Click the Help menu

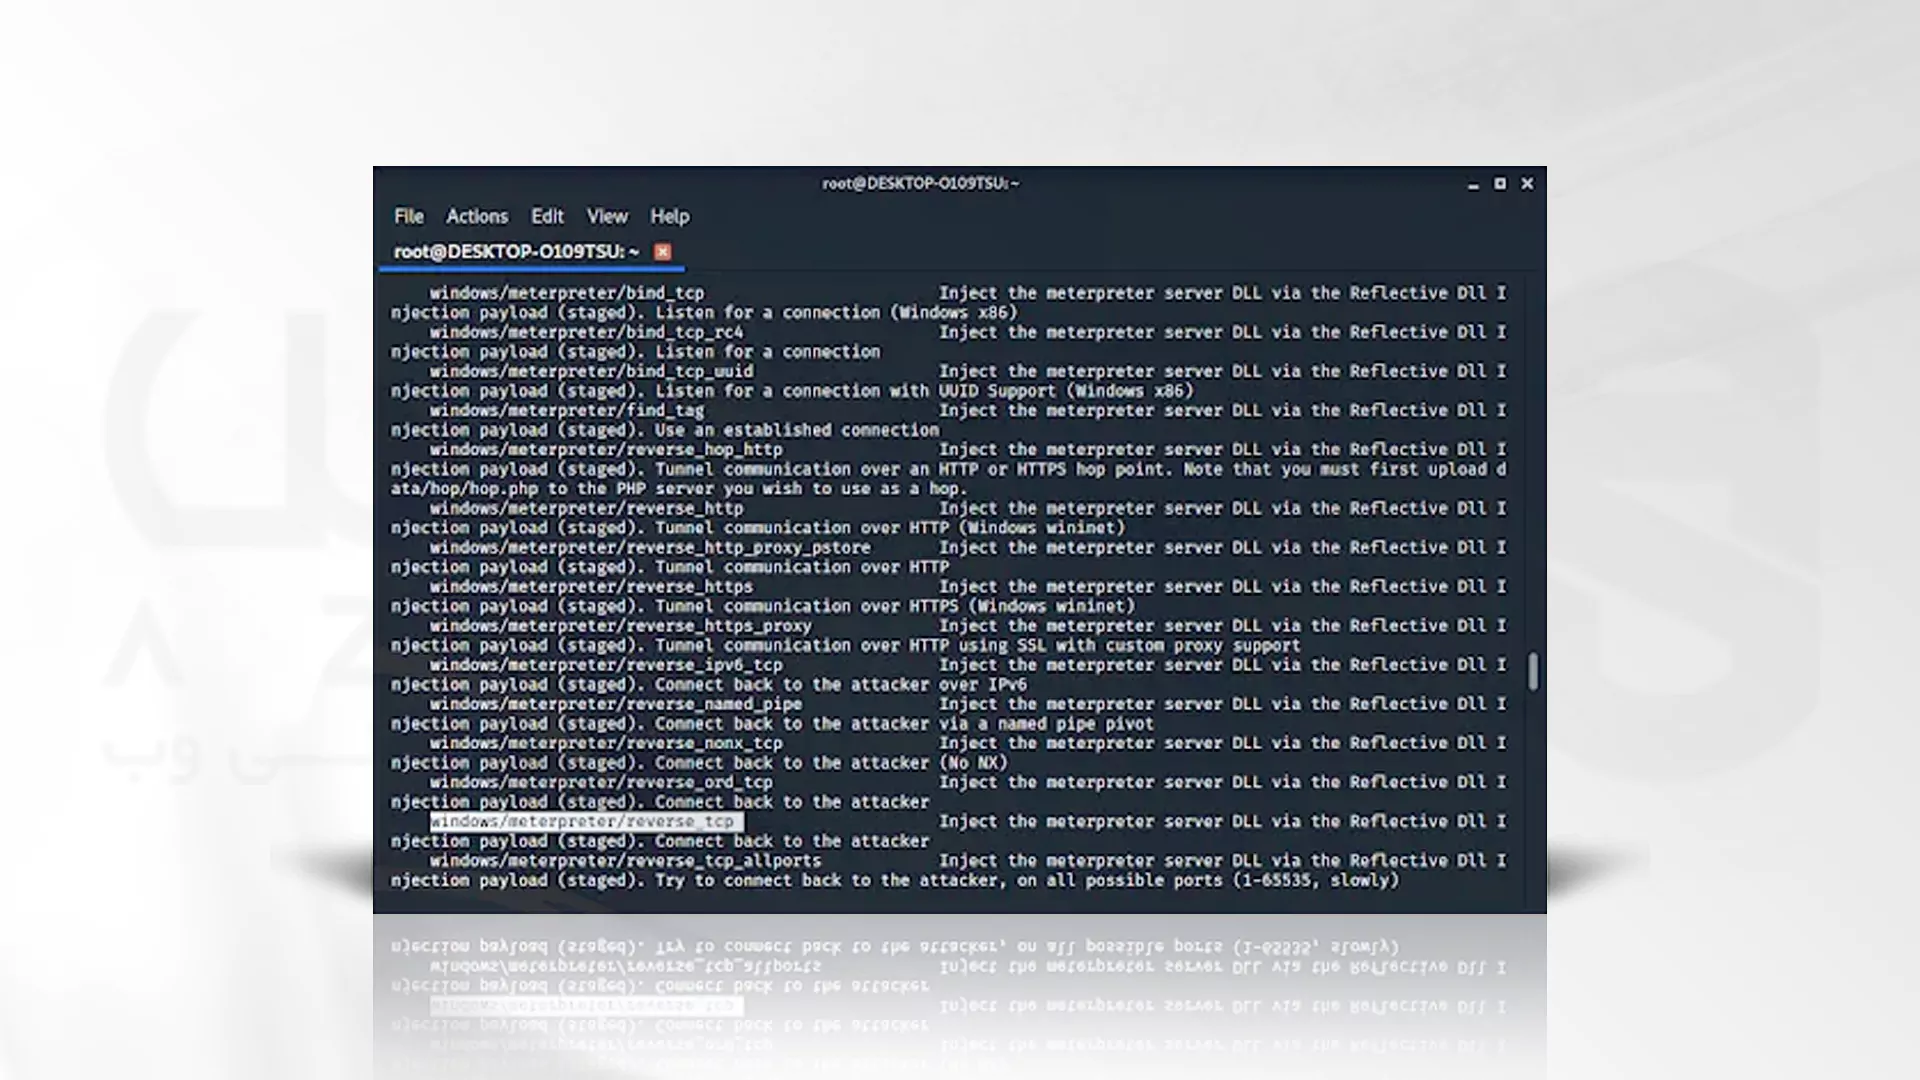(x=670, y=215)
